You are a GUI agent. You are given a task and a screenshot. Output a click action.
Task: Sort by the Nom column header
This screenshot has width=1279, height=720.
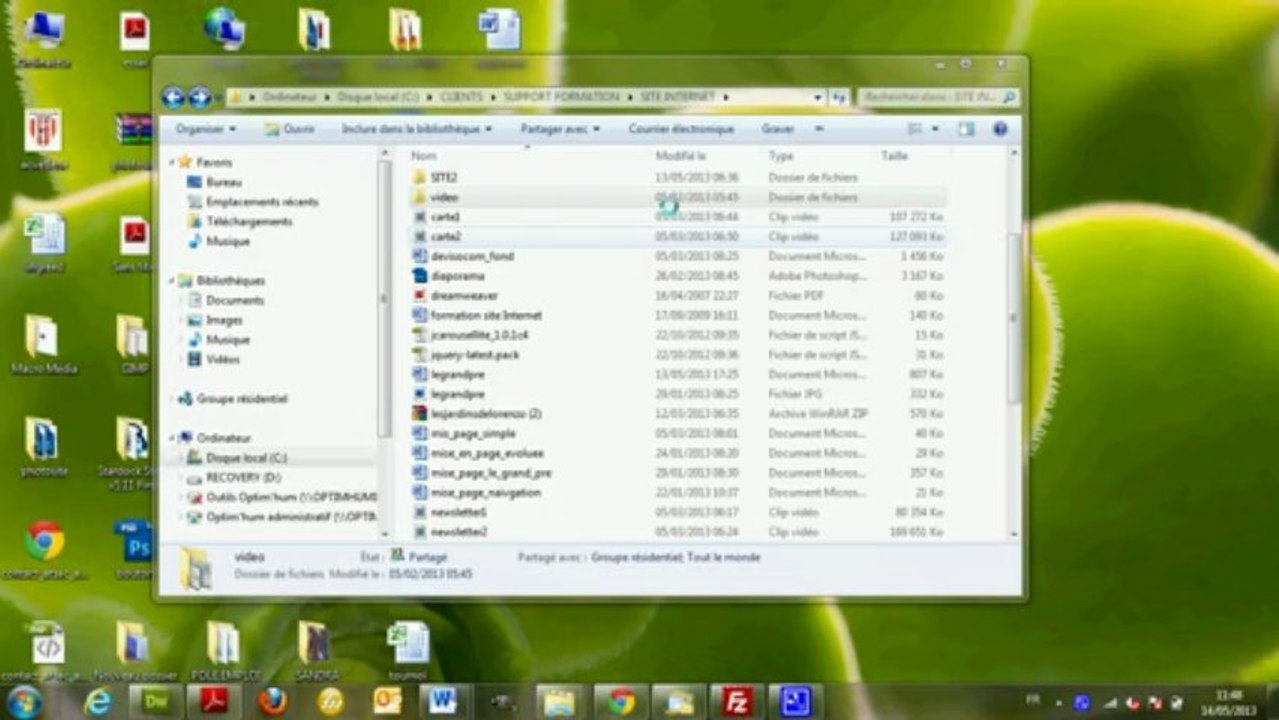(x=424, y=156)
